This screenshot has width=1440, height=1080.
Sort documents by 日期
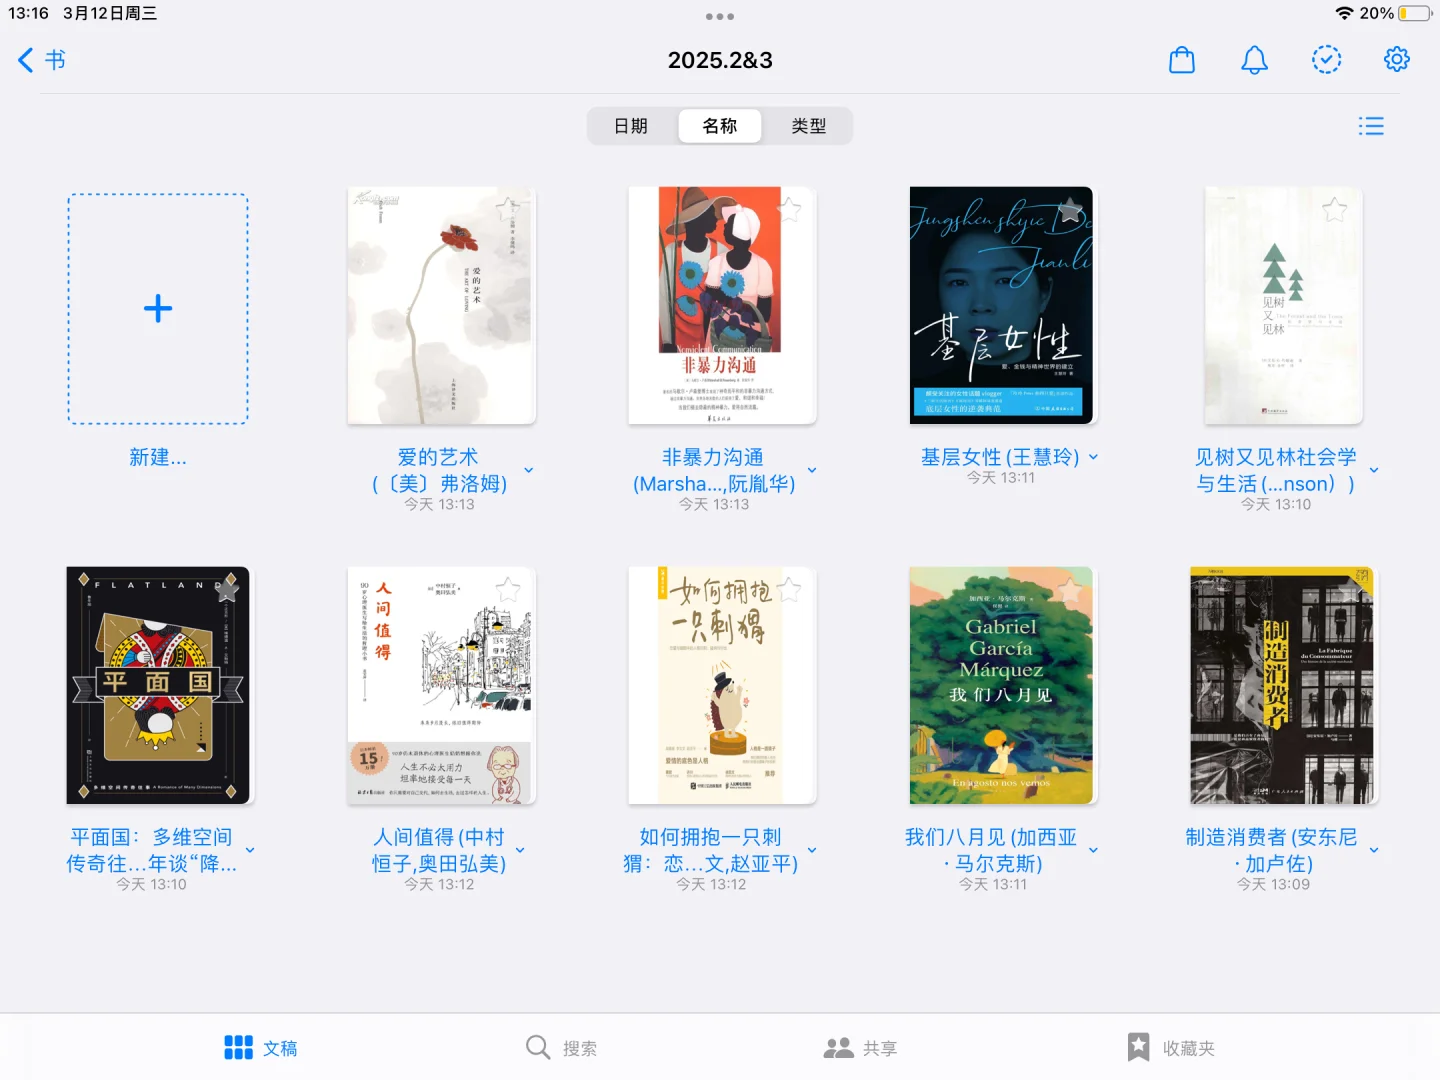(631, 126)
